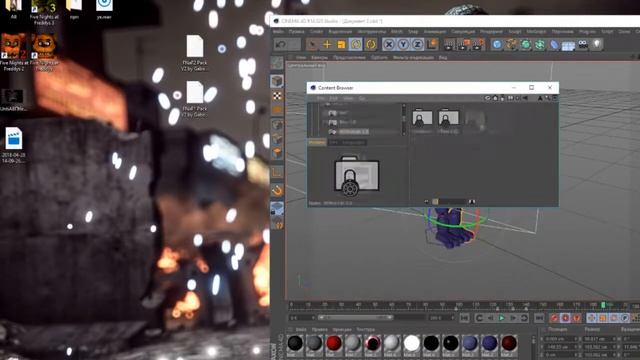
Task: Click the Play Forward button
Action: (502, 318)
